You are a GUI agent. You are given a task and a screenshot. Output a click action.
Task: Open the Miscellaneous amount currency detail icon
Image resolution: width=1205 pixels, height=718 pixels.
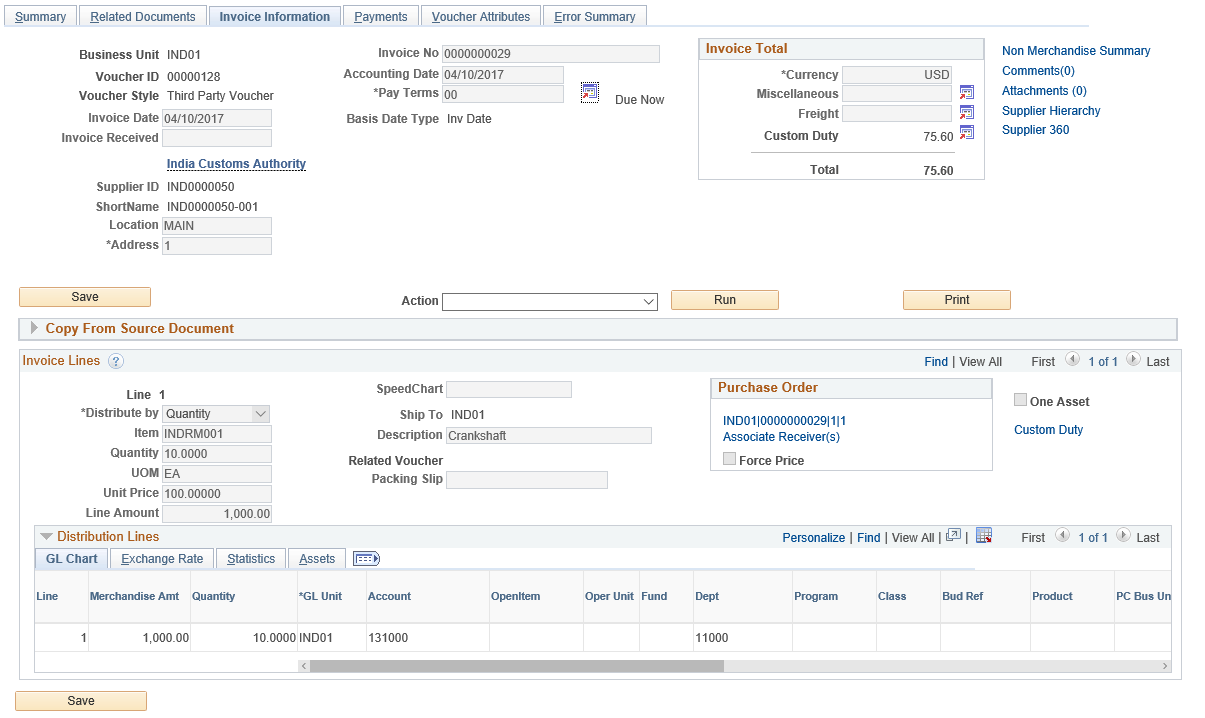pyautogui.click(x=966, y=93)
